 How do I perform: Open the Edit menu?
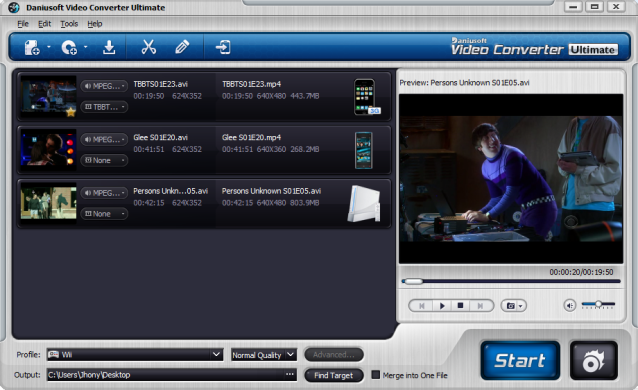point(44,24)
